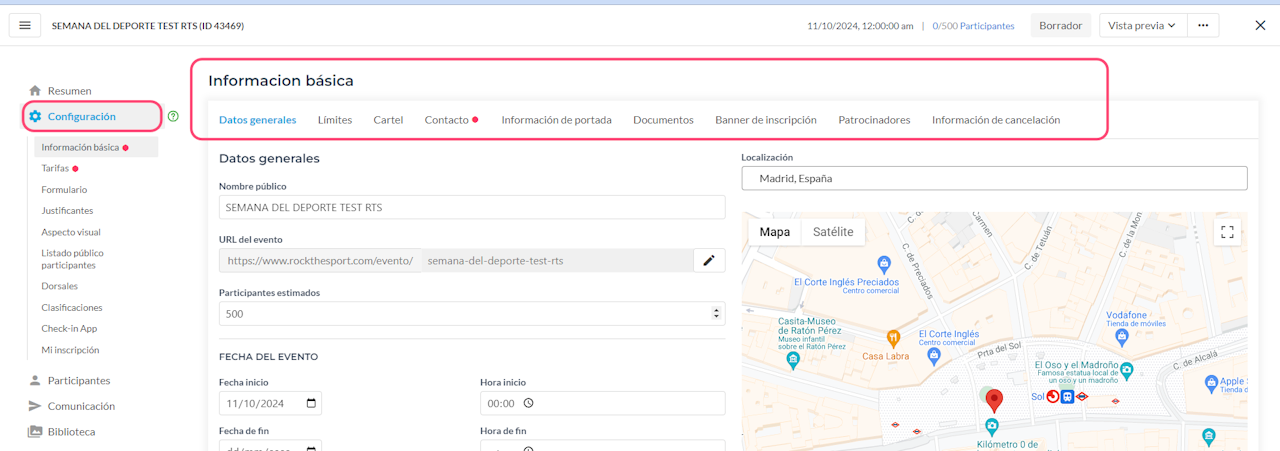Open calendar picker for Fecha inicio
This screenshot has height=451, width=1280.
click(311, 403)
